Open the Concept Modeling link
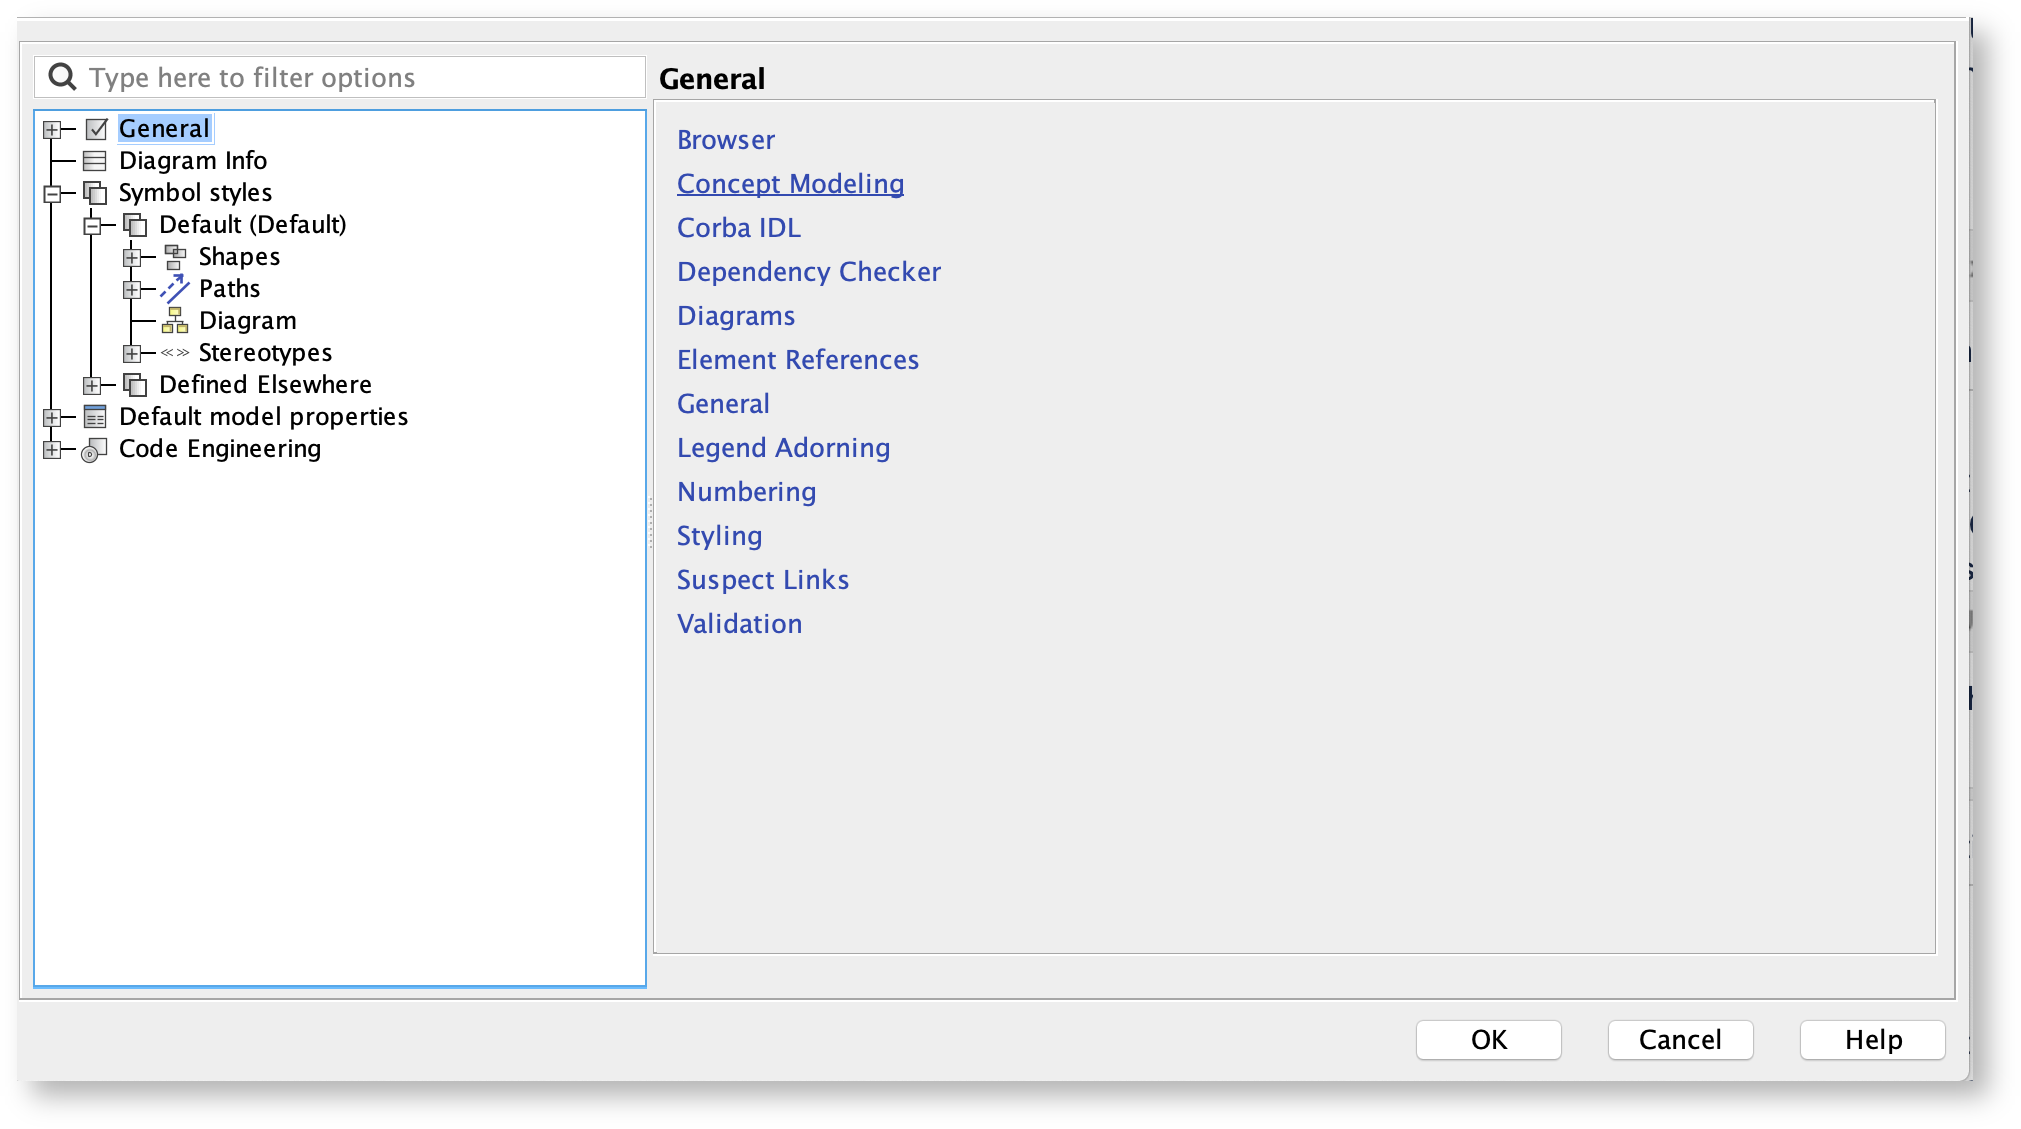2021x1129 pixels. [790, 184]
